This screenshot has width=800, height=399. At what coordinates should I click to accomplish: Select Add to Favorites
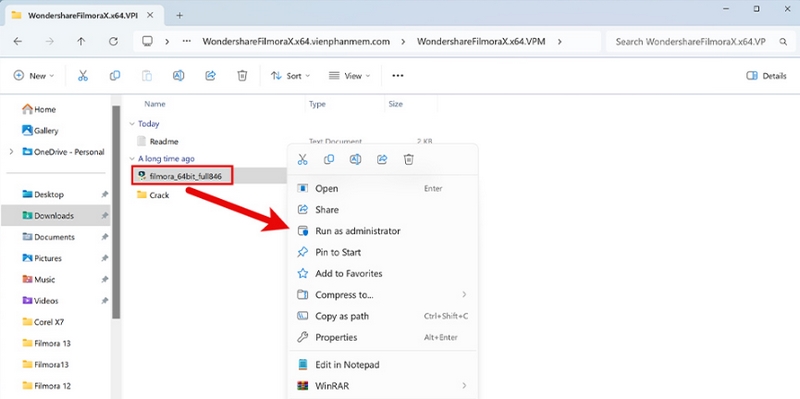(383, 273)
